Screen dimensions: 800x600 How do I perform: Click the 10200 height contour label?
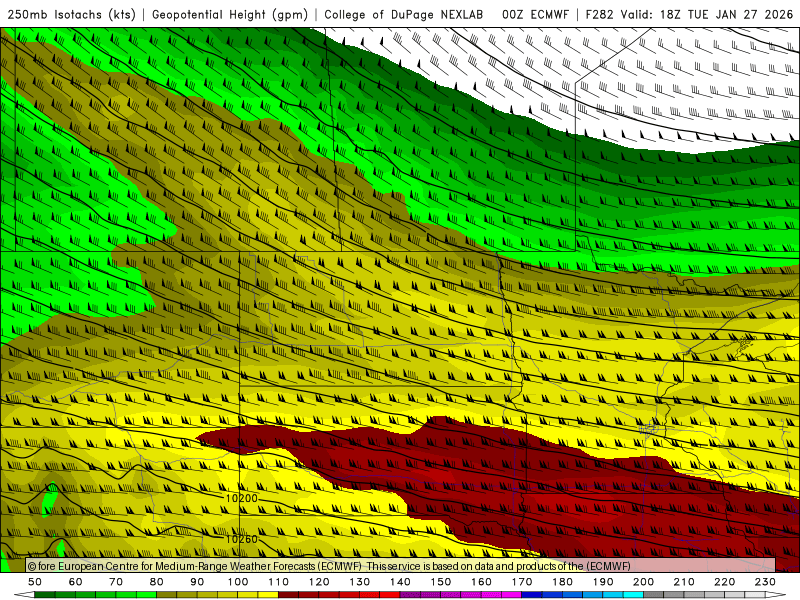tap(242, 498)
